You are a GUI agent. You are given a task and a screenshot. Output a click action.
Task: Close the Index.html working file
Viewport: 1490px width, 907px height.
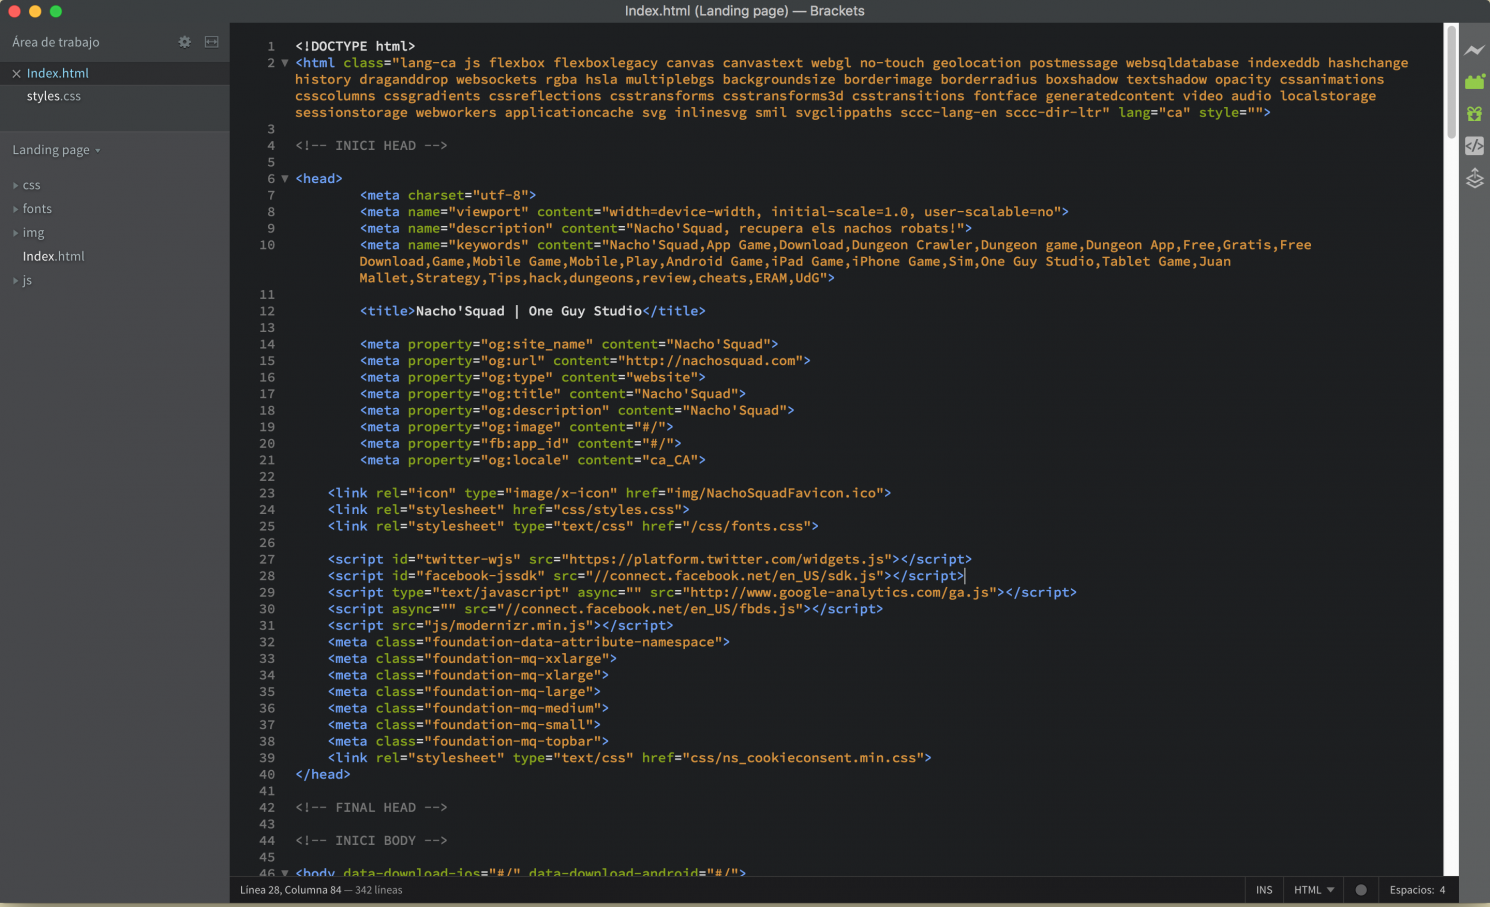pyautogui.click(x=16, y=73)
